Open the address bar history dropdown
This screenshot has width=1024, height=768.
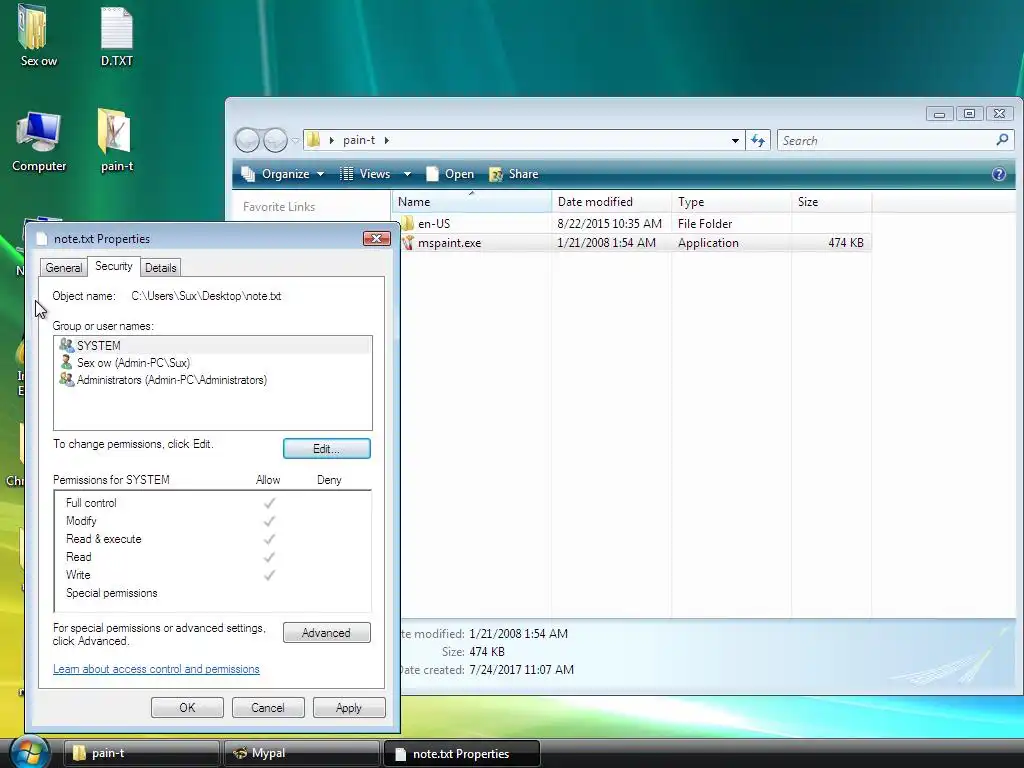(735, 140)
